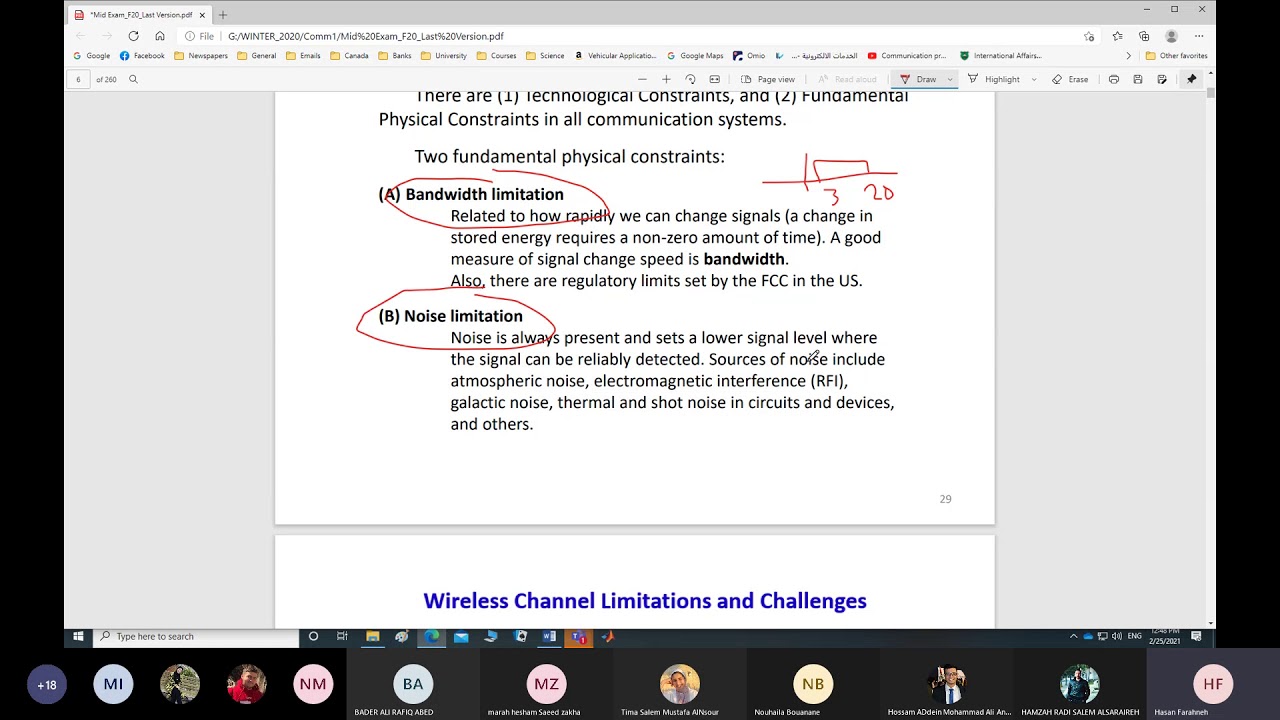Show more bookmarks chevron
This screenshot has height=720, width=1280.
point(1129,56)
